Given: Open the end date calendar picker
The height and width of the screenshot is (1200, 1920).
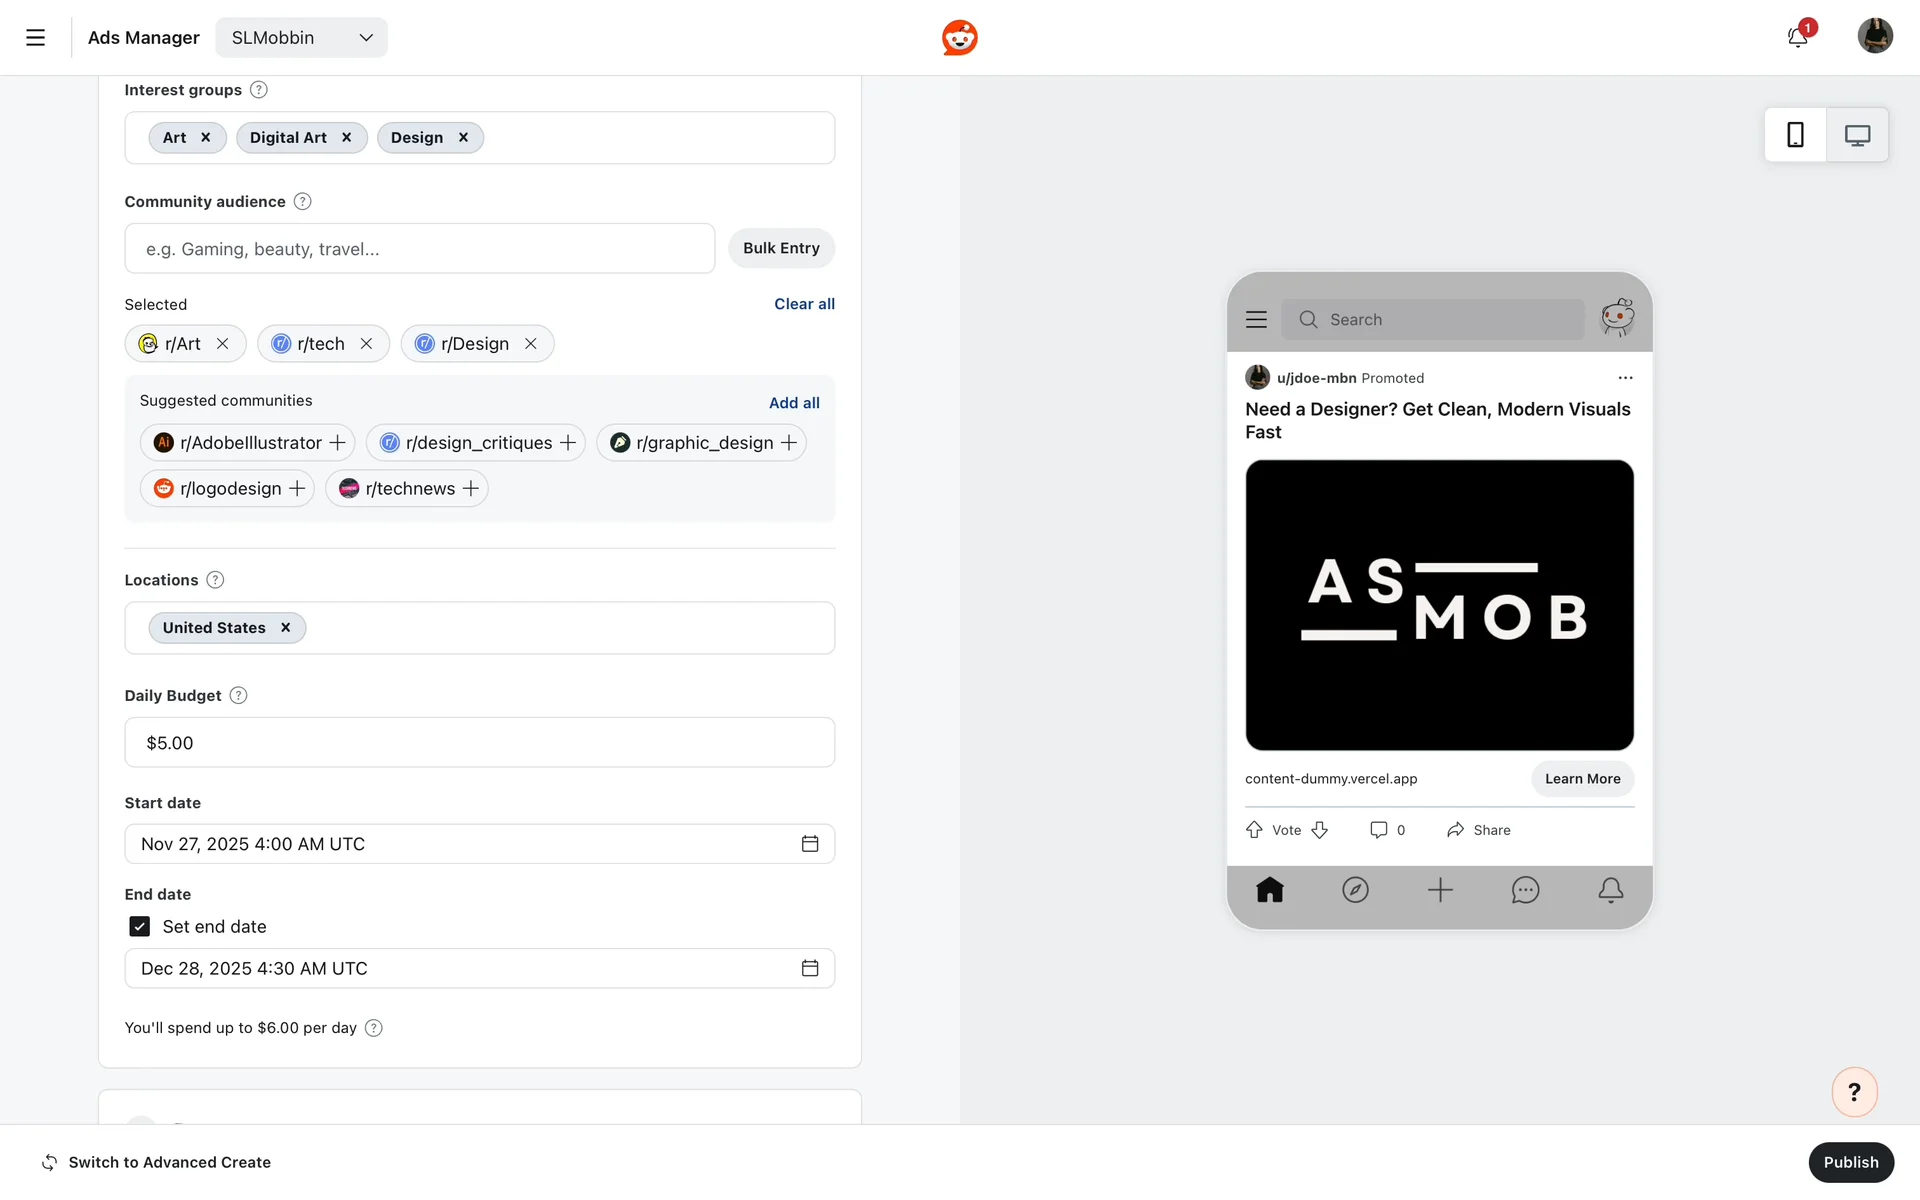Looking at the screenshot, I should point(810,968).
